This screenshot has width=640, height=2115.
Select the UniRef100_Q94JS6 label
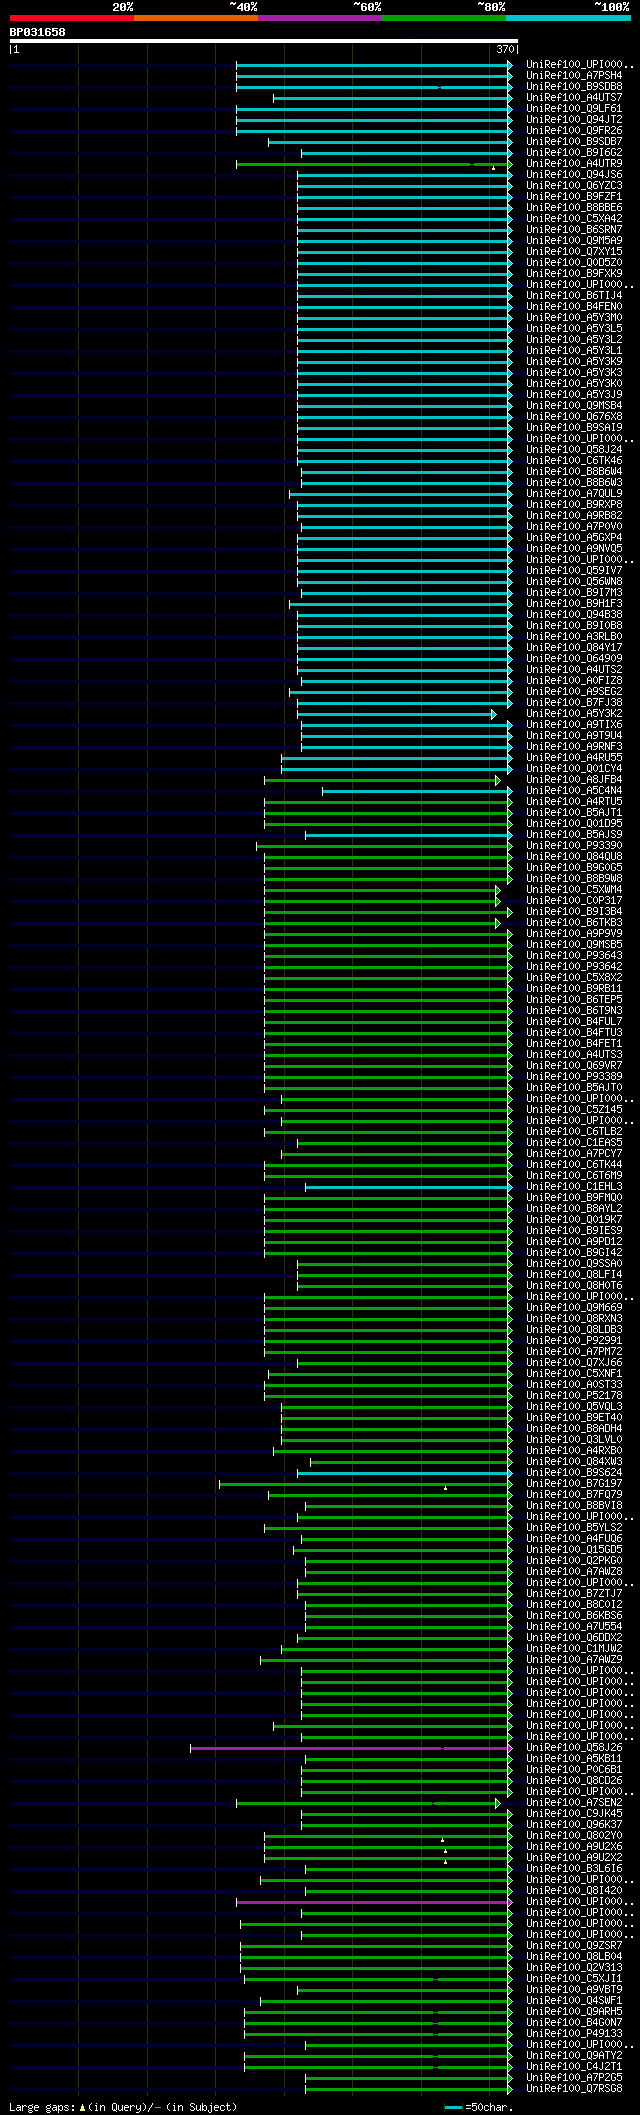point(574,174)
